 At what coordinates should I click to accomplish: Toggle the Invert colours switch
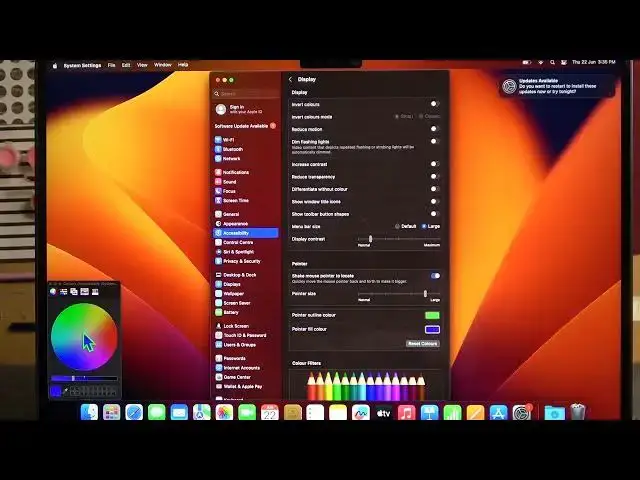click(434, 104)
